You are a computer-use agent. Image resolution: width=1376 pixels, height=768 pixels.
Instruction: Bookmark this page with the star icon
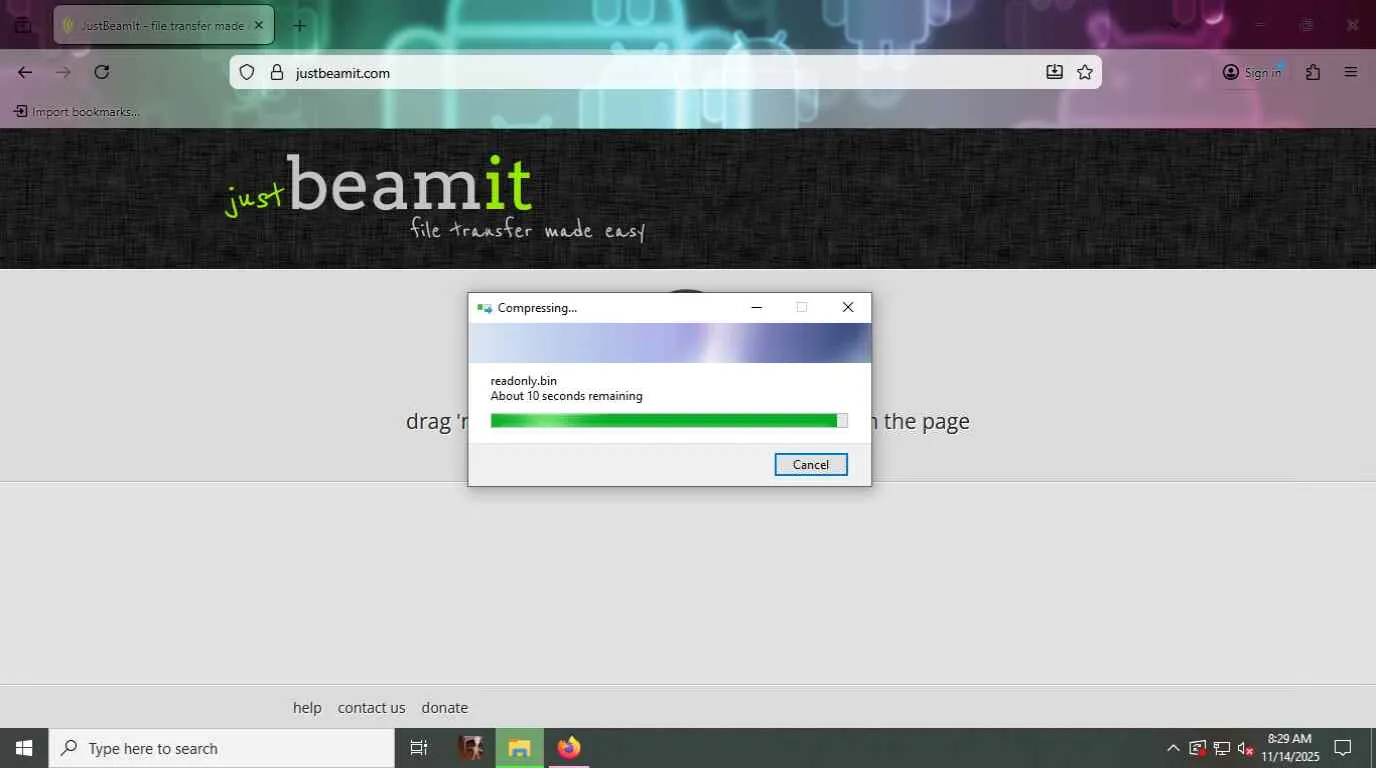pos(1085,72)
